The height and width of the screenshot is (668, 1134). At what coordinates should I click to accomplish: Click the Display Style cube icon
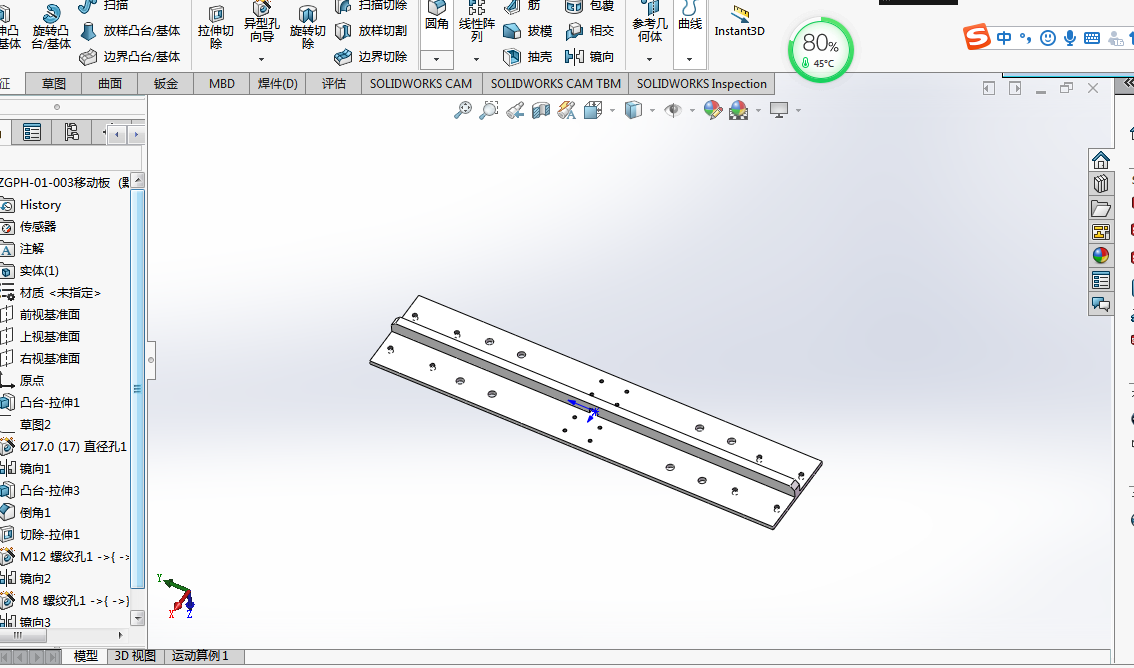[634, 110]
